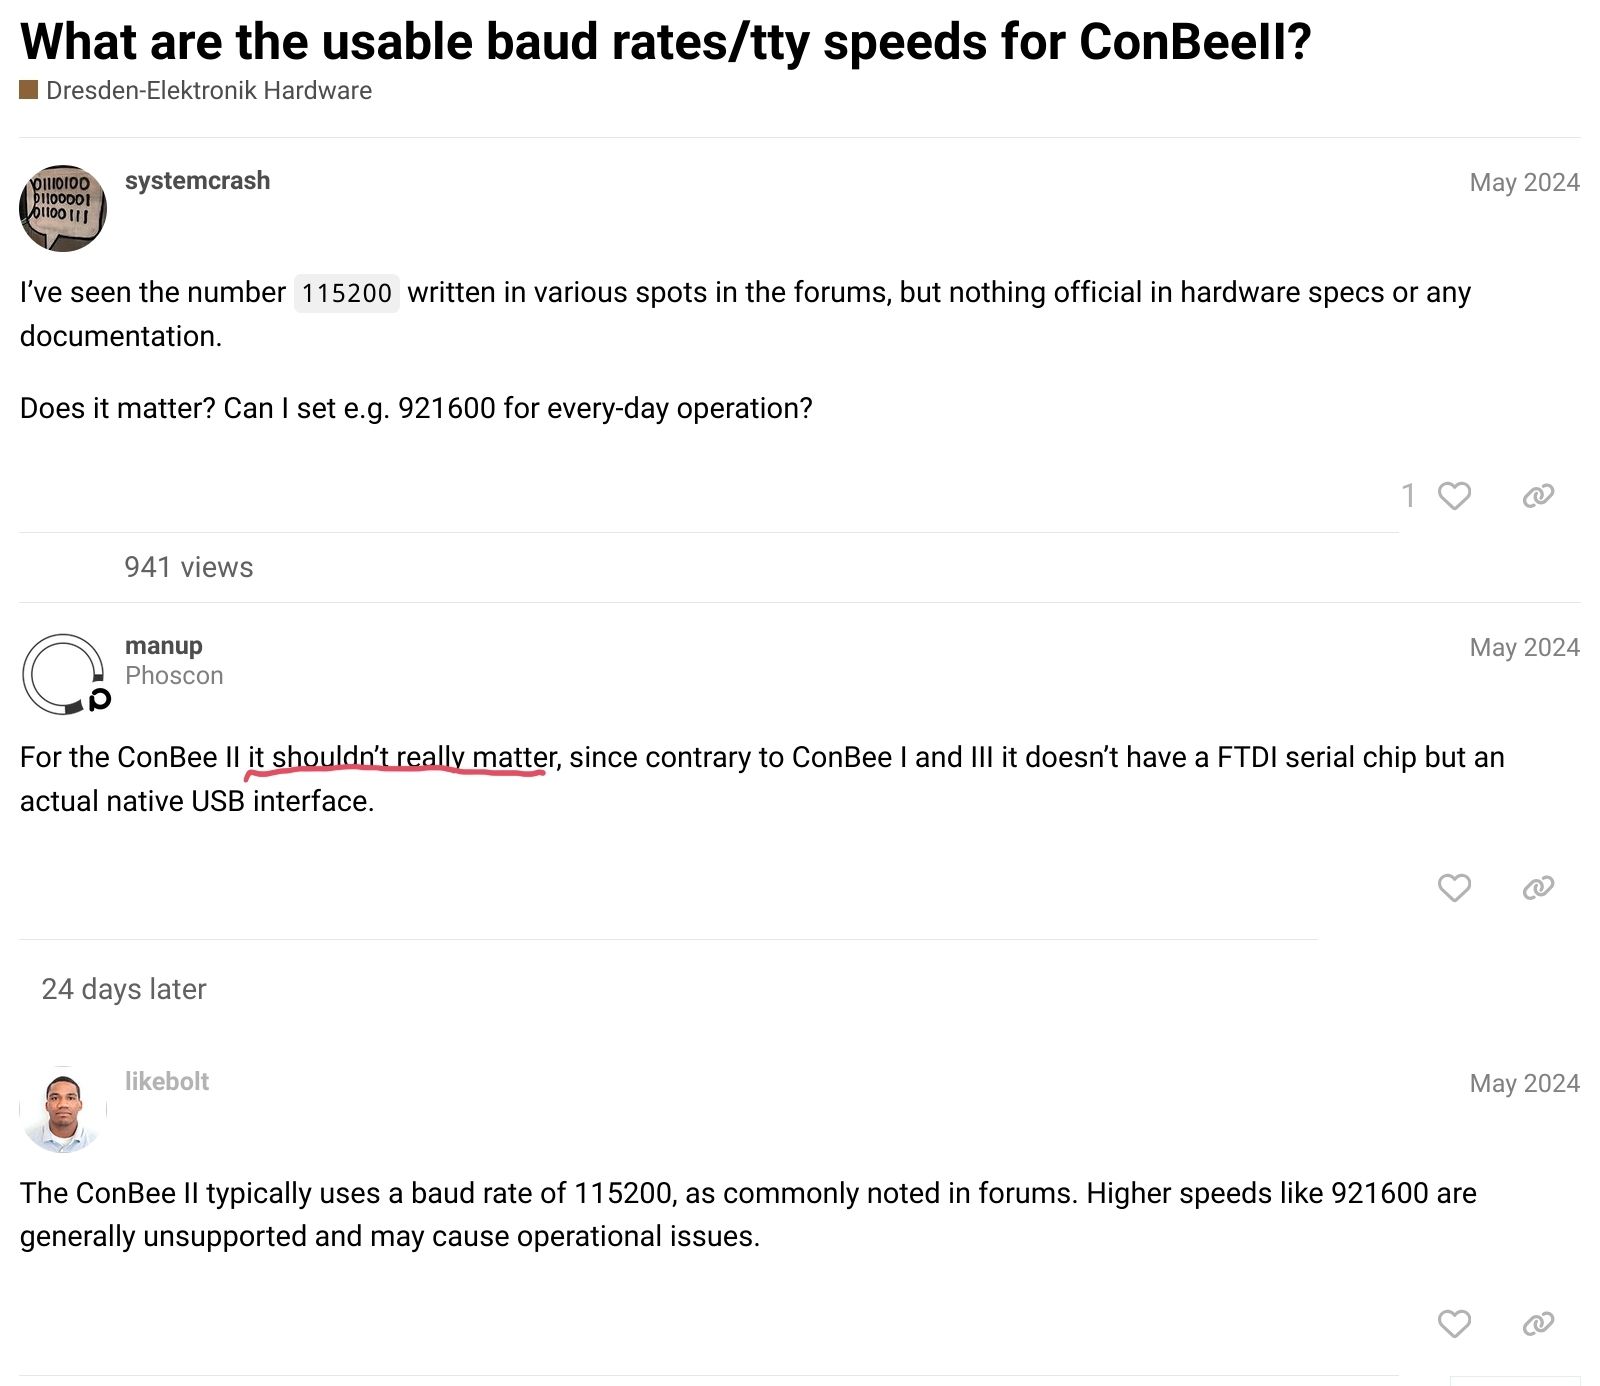Image resolution: width=1600 pixels, height=1386 pixels.
Task: Show who liked the first post count
Action: 1408,496
